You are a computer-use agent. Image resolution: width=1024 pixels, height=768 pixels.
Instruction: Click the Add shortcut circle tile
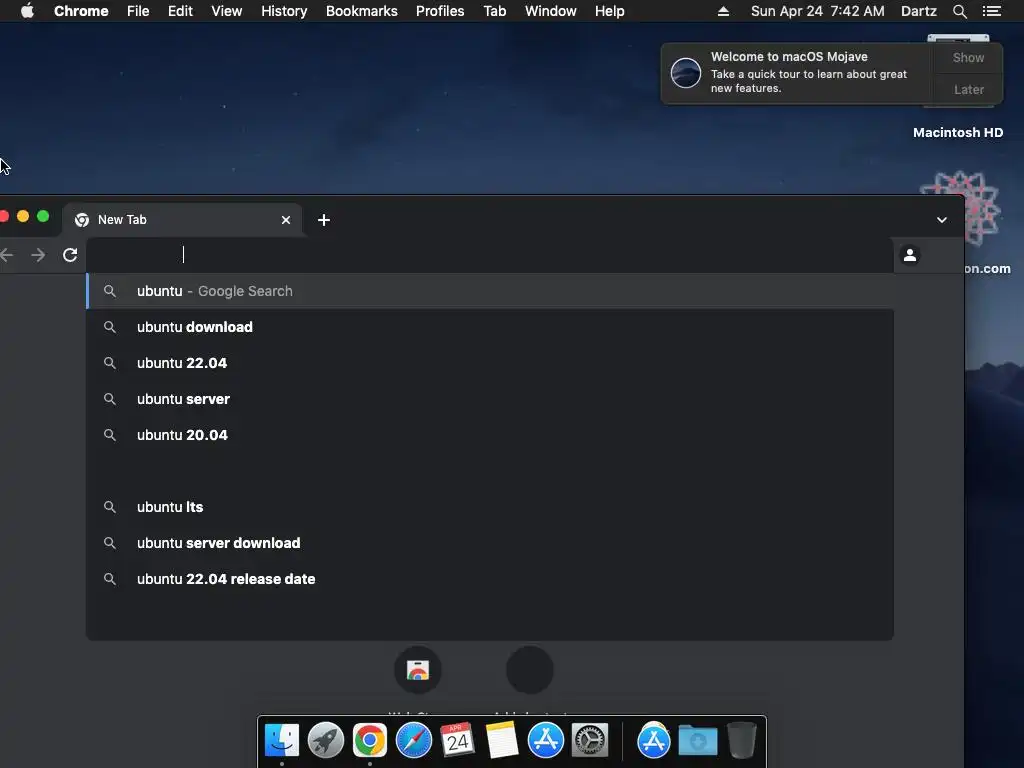(x=530, y=670)
